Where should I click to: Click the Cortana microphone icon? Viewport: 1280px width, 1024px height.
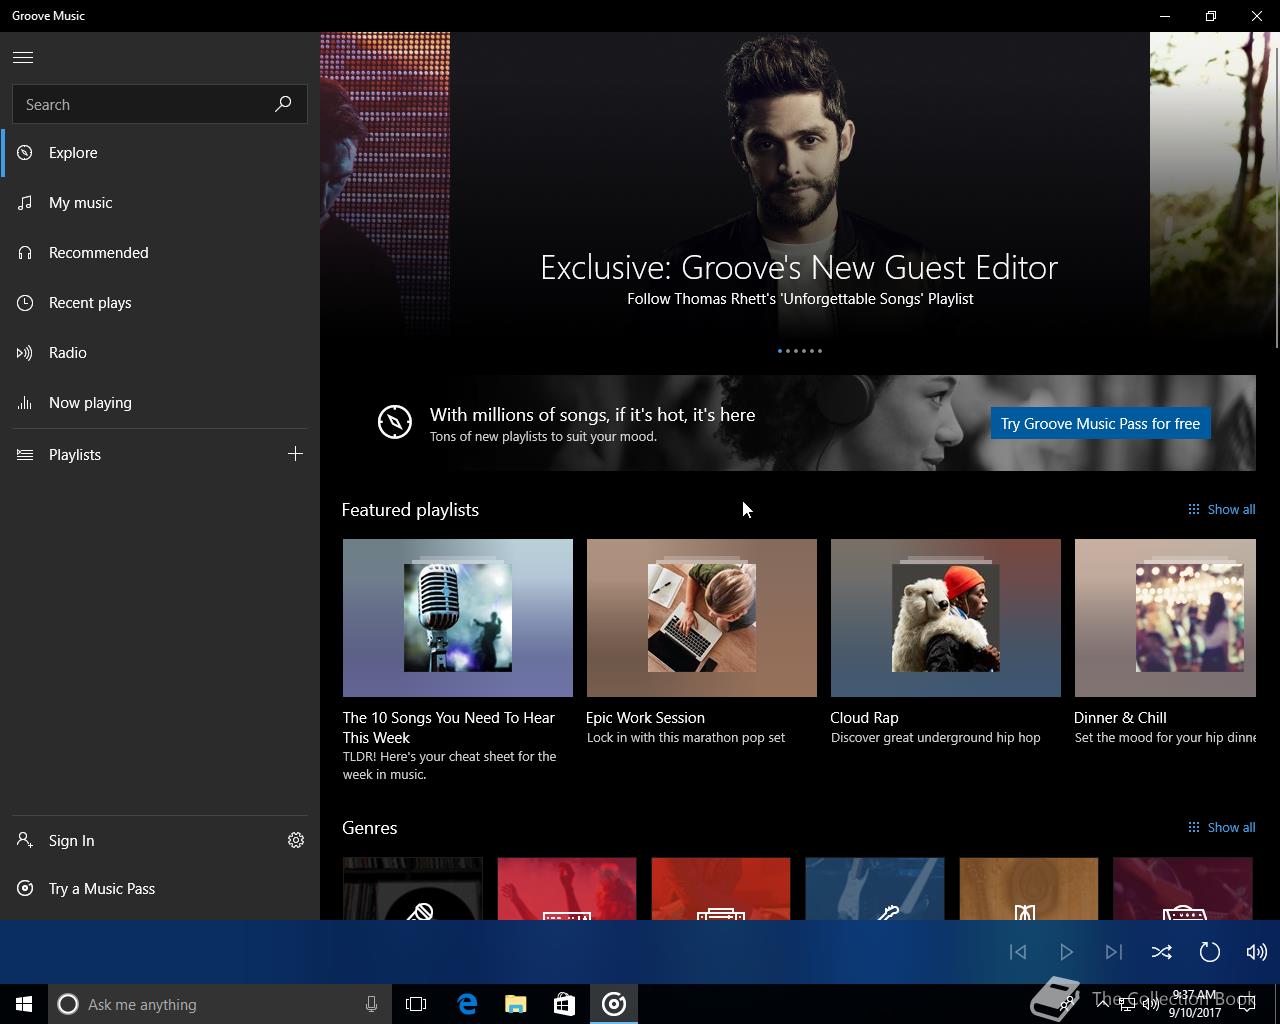coord(371,1004)
